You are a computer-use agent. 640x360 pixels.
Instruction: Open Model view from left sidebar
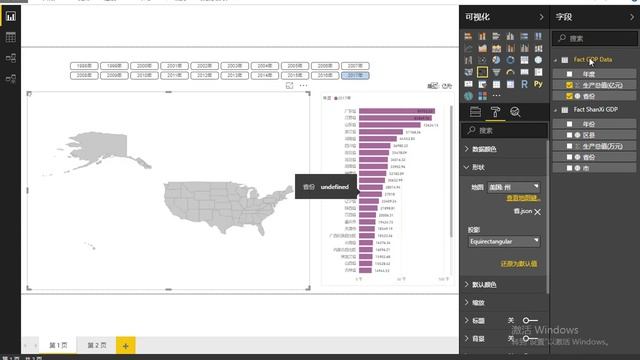click(x=11, y=58)
